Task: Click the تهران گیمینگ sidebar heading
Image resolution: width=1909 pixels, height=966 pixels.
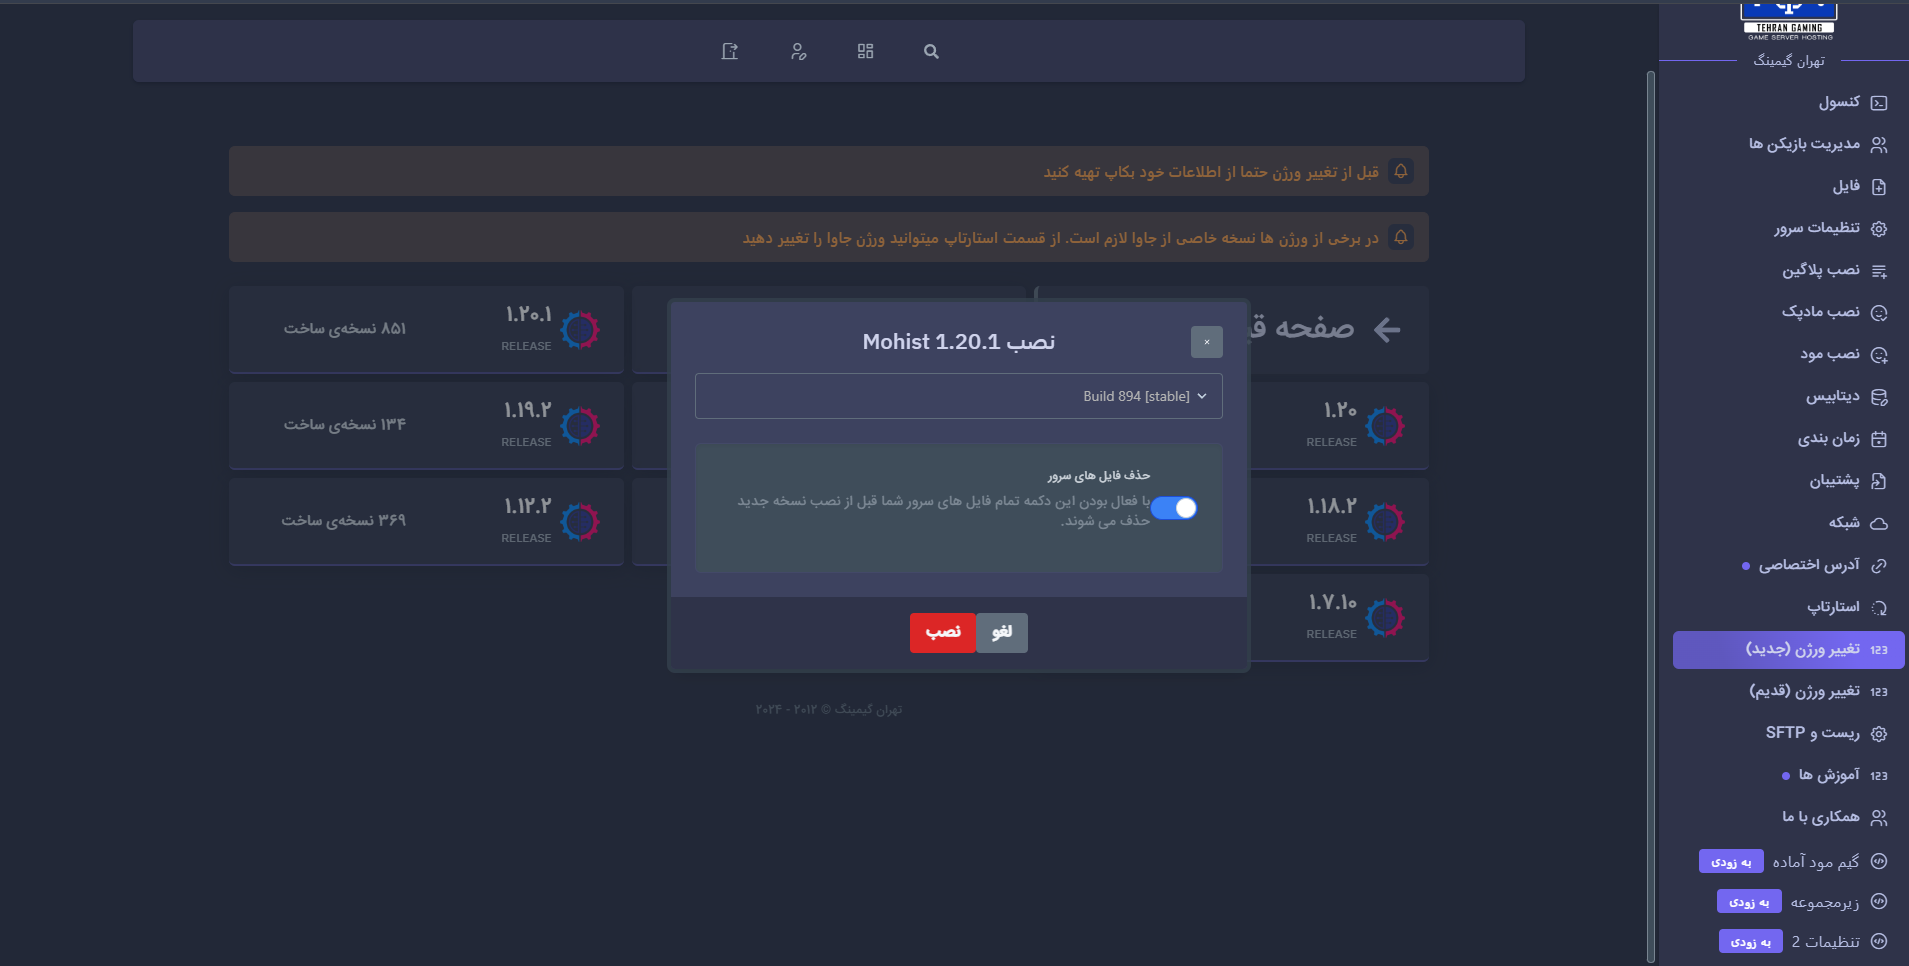Action: coord(1789,62)
